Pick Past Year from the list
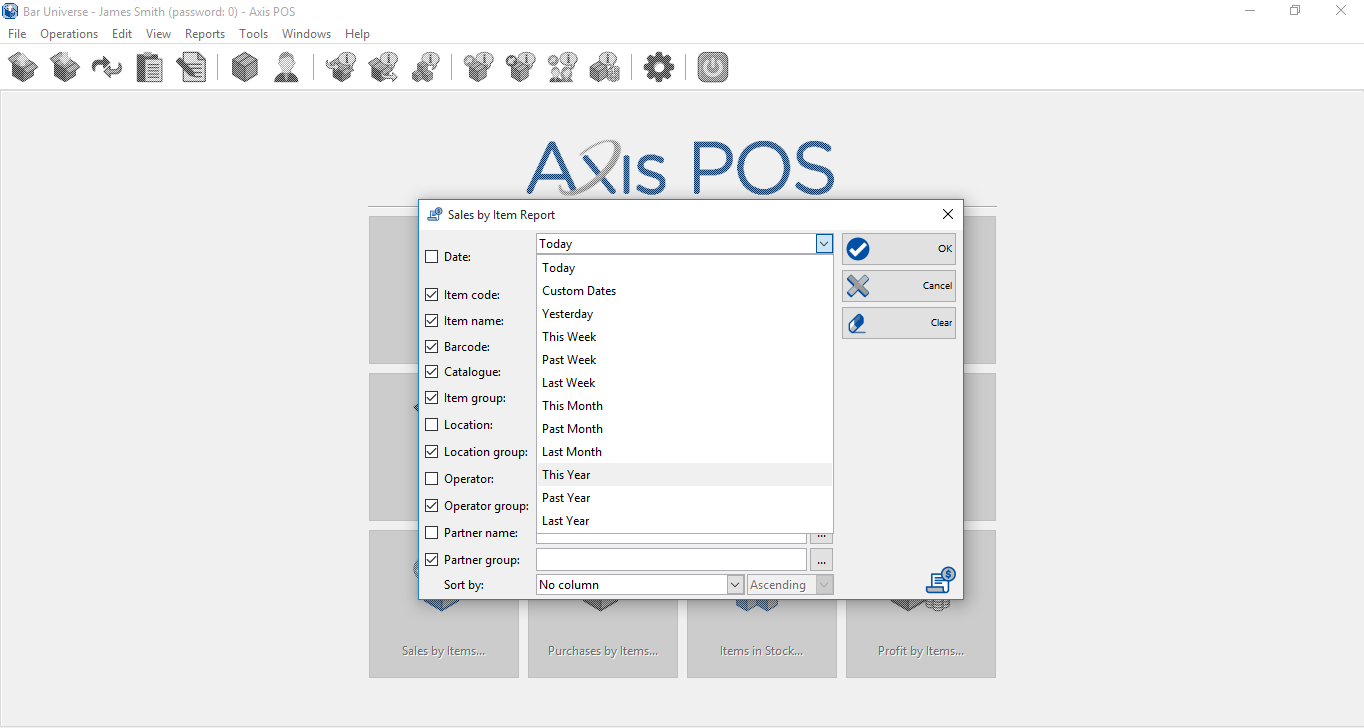Screen dimensions: 1364x728 pyautogui.click(x=684, y=498)
